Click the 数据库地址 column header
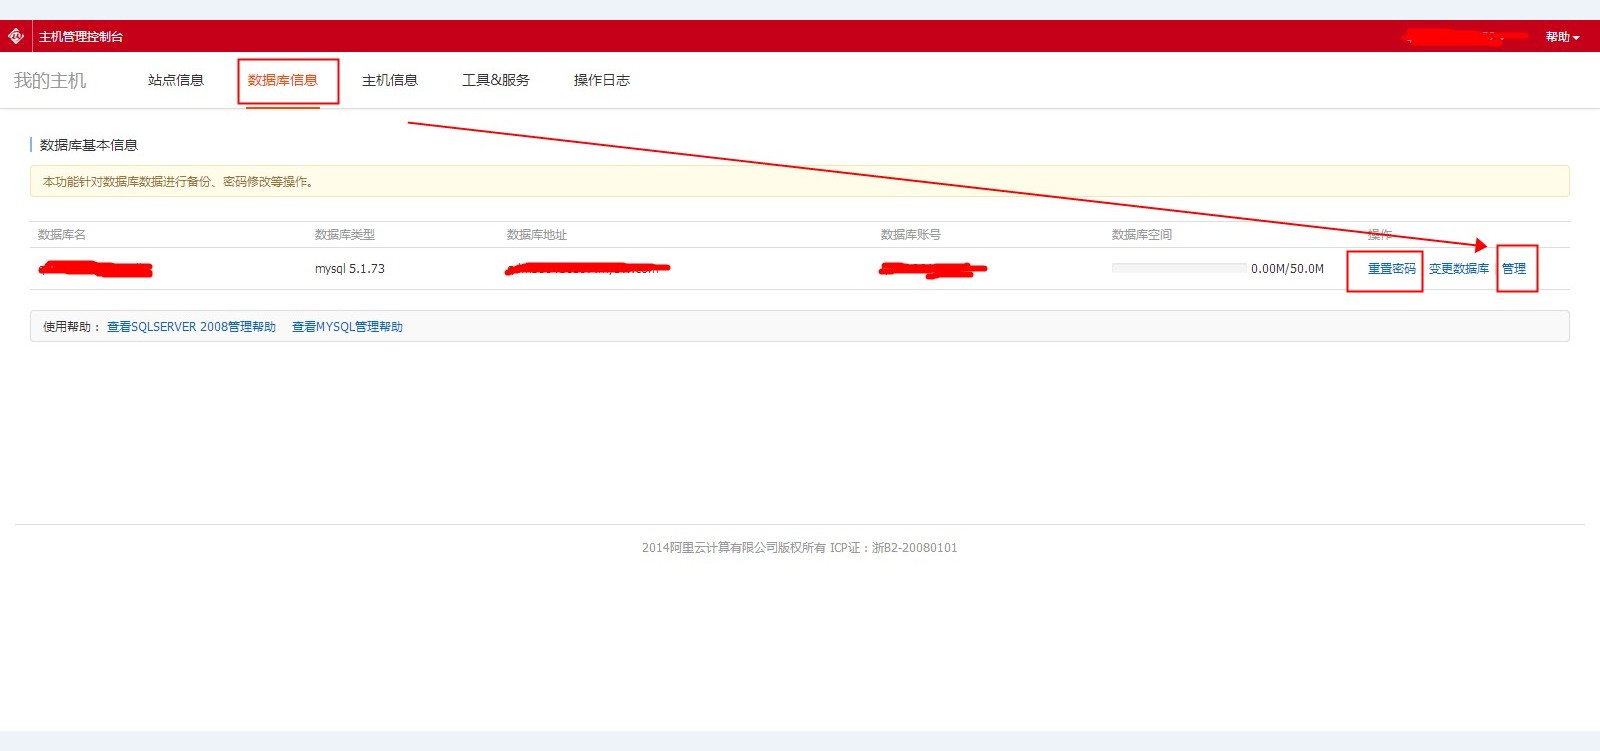 (x=537, y=235)
